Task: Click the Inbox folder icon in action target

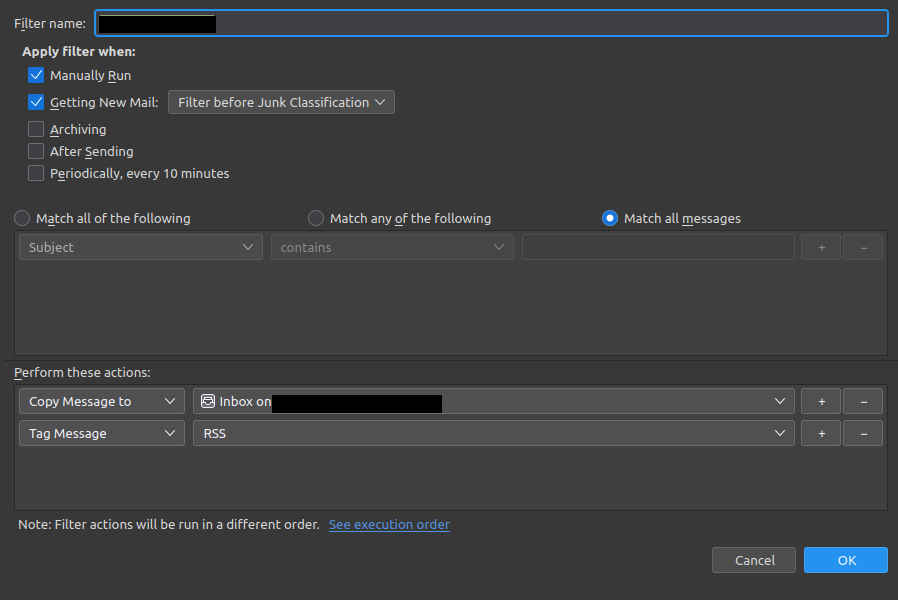Action: [208, 401]
